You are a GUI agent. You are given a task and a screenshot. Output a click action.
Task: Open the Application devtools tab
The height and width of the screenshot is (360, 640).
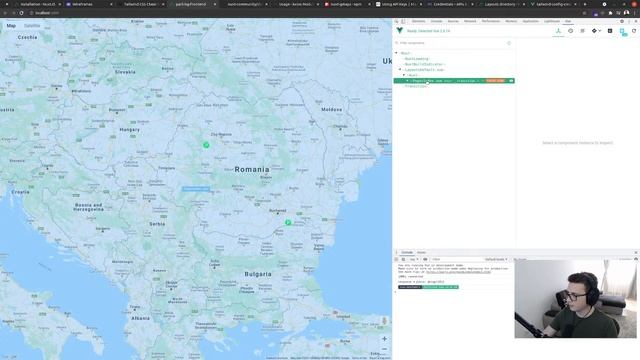point(531,21)
